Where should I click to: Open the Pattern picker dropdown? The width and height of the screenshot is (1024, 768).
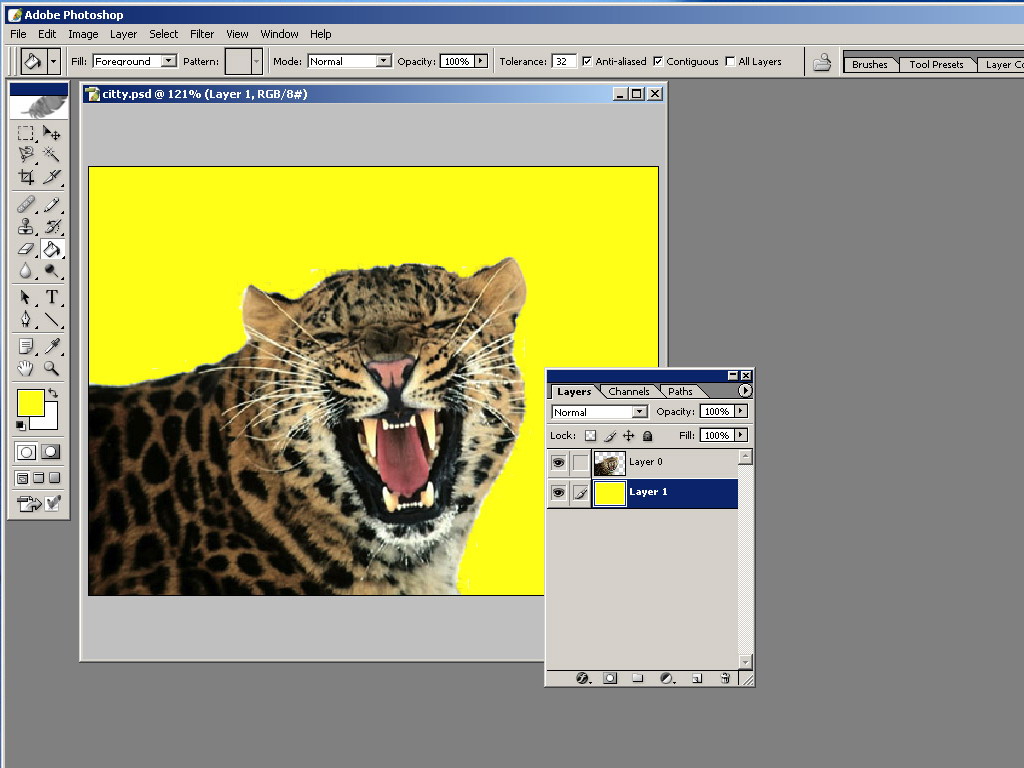[256, 61]
